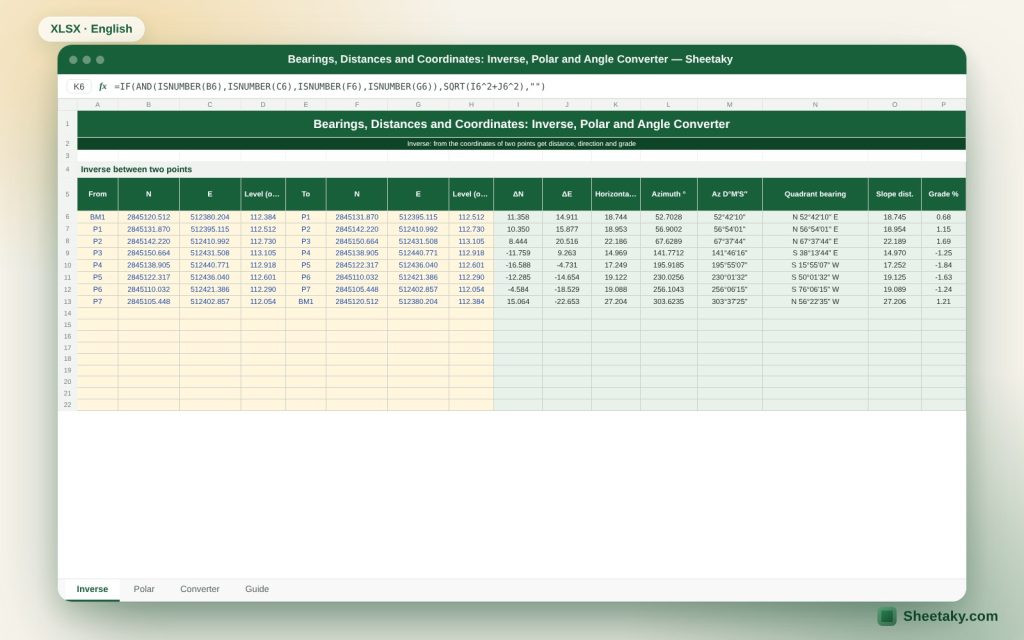
Task: Select the 'N 52°42'10" E' bearing cell
Action: [x=815, y=217]
